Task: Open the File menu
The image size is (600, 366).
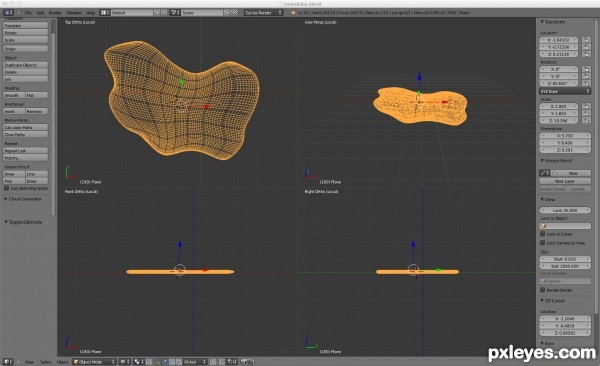Action: click(28, 13)
